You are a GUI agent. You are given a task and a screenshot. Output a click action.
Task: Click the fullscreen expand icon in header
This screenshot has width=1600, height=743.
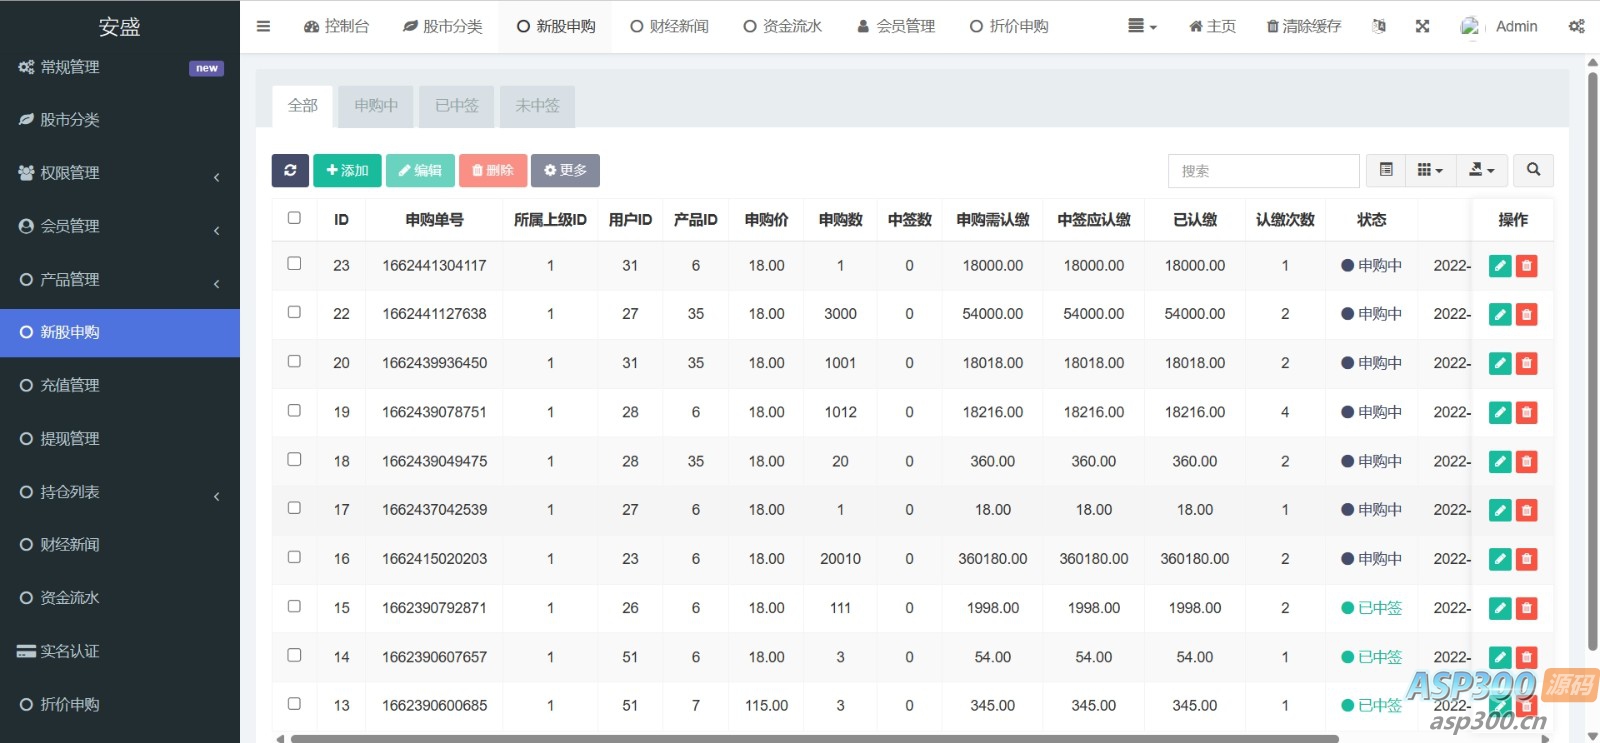tap(1422, 27)
